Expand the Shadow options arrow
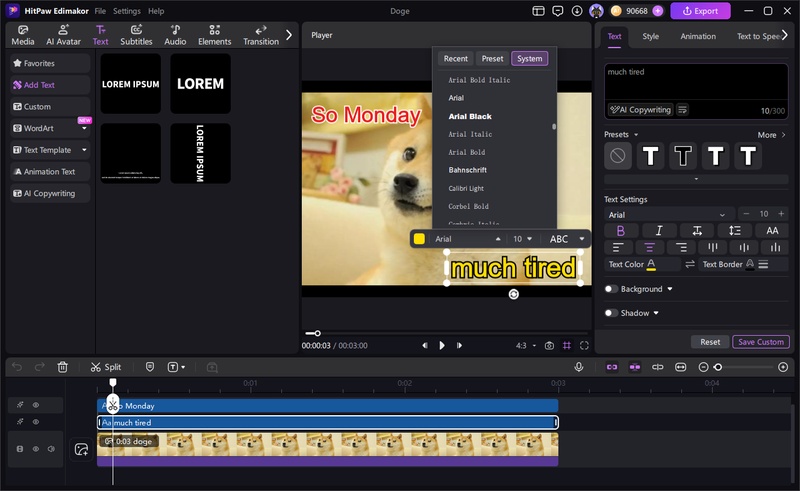The width and height of the screenshot is (800, 491). pyautogui.click(x=656, y=313)
